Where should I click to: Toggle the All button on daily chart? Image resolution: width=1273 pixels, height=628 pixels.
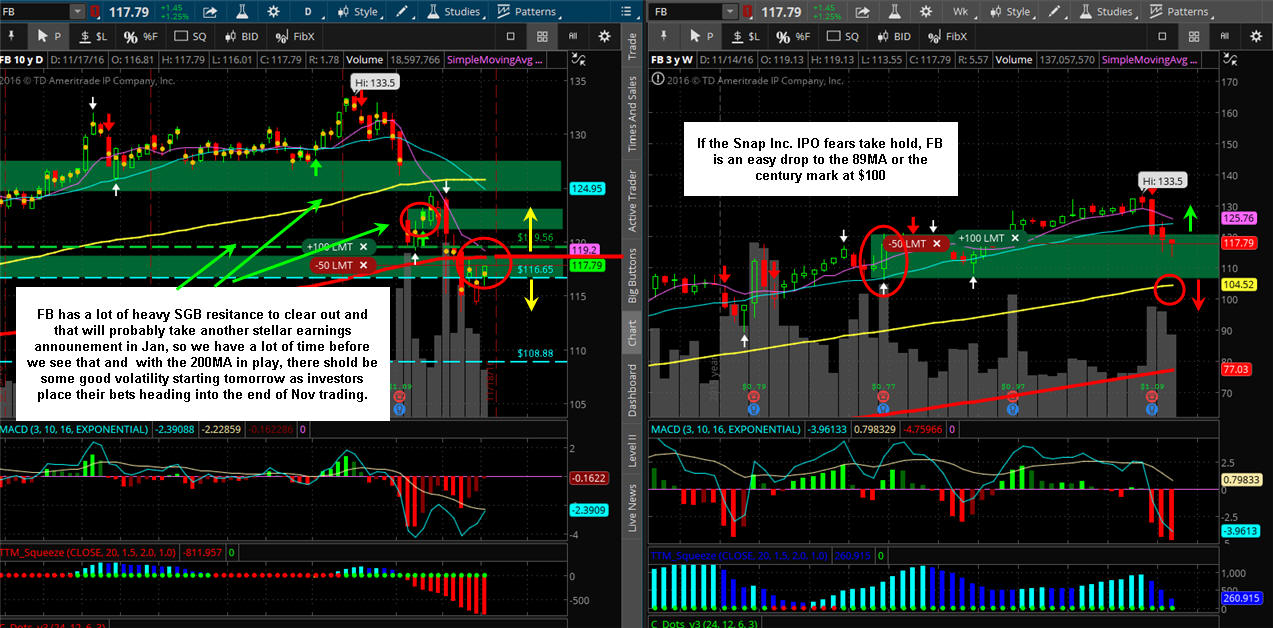[573, 36]
